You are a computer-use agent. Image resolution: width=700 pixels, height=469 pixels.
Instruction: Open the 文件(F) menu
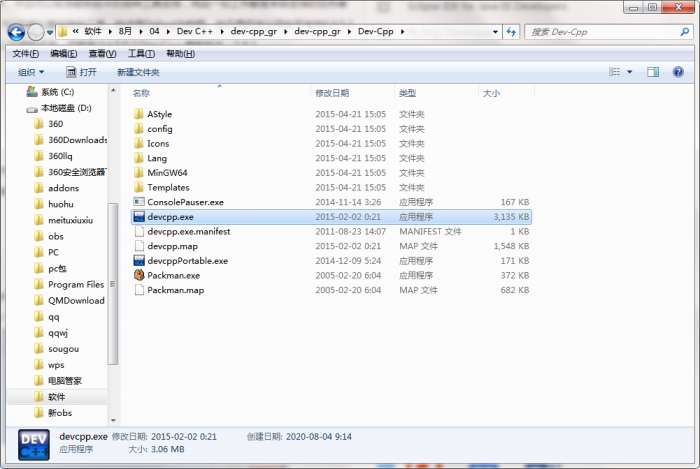(25, 54)
